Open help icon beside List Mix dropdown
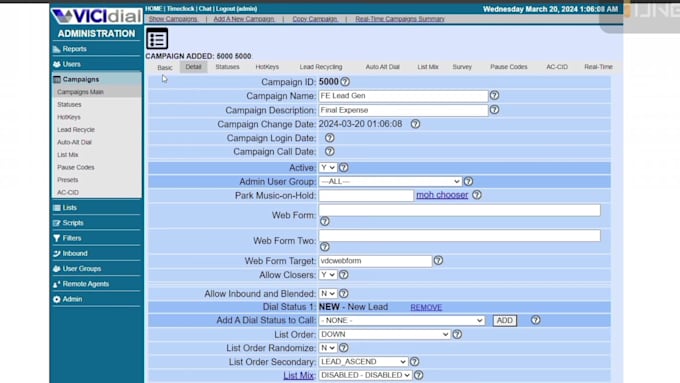 coord(418,375)
